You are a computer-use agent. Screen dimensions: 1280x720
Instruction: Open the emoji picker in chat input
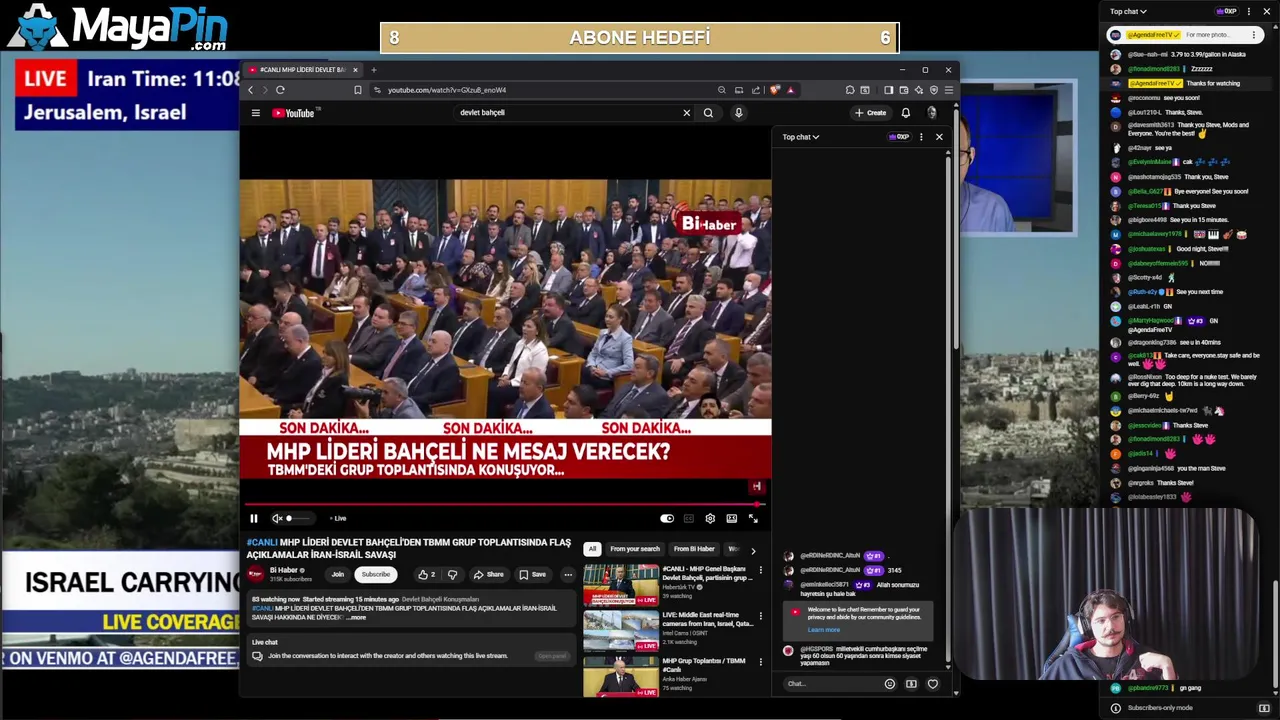tap(889, 684)
